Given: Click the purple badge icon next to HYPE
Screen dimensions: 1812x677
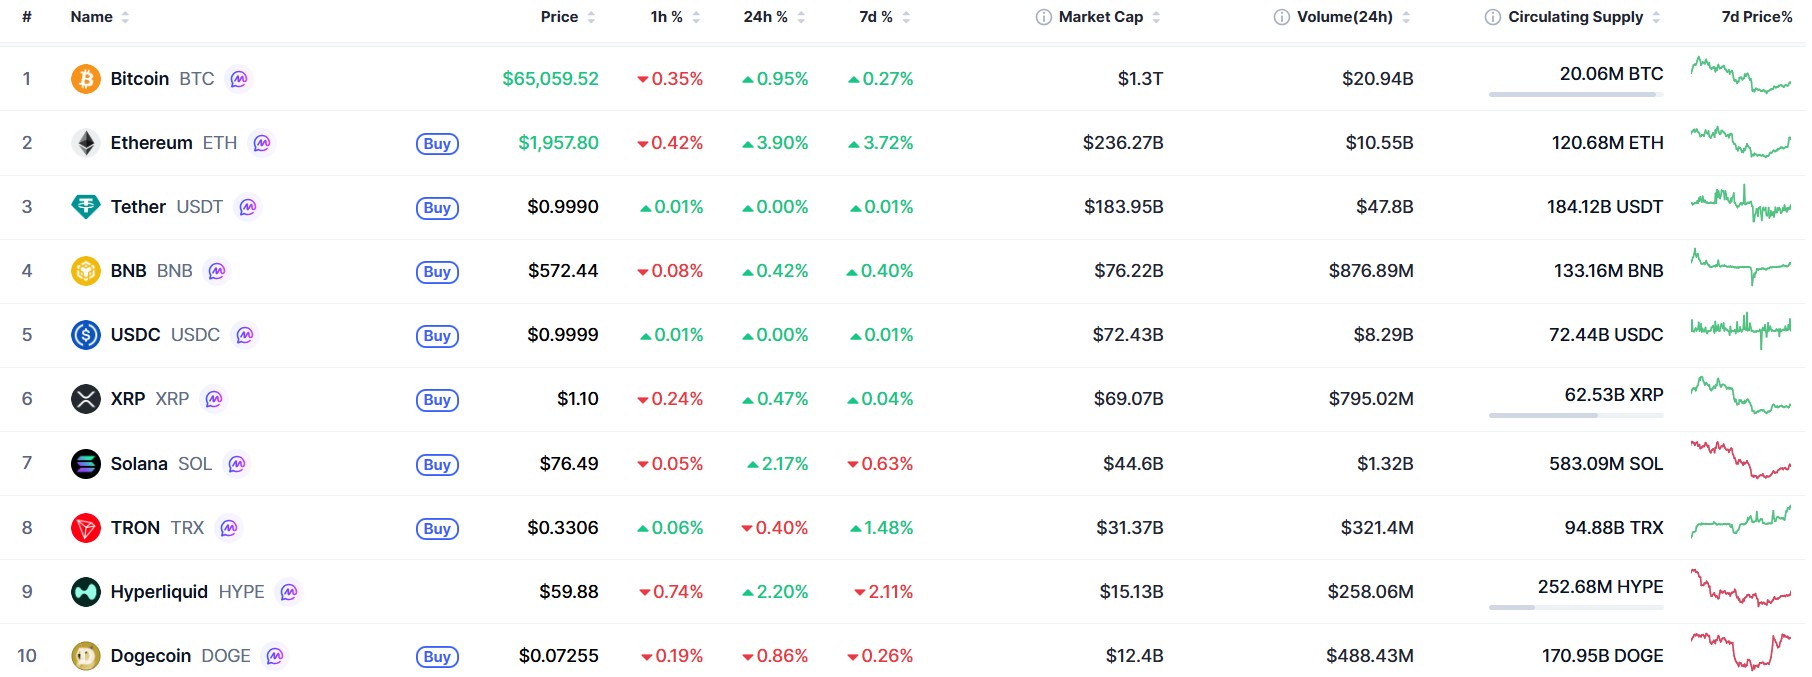Looking at the screenshot, I should coord(289,592).
